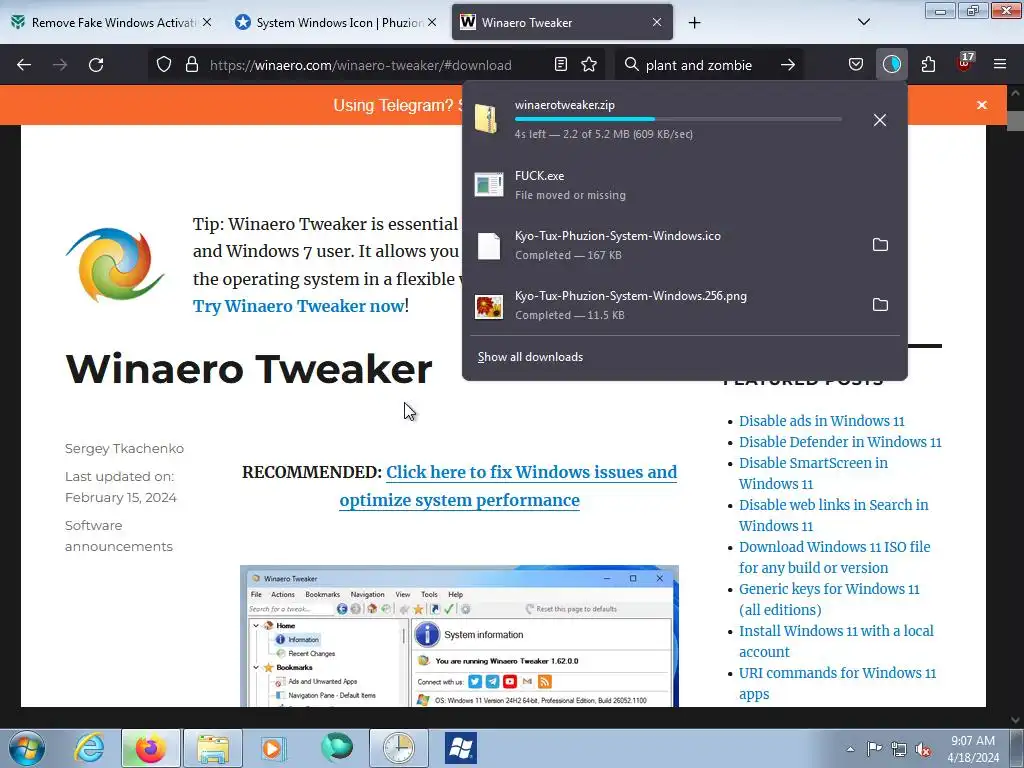
Task: Open uBlock extension icon with badge 17
Action: 965,63
